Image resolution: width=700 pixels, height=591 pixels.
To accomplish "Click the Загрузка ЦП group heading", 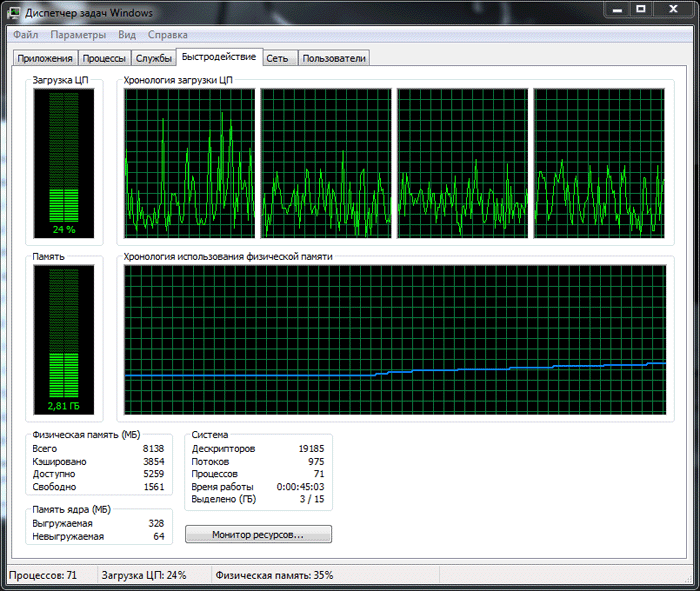I will tap(60, 80).
